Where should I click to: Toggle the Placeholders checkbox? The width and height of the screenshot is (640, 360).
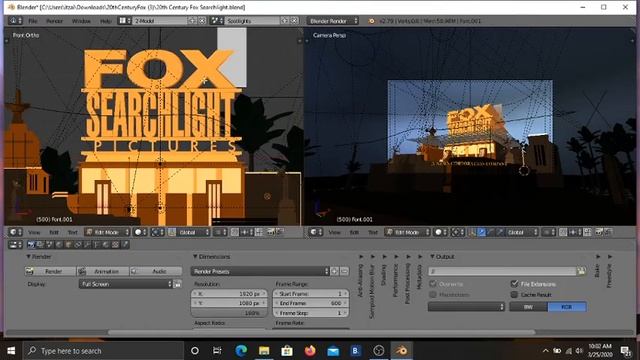pos(433,294)
